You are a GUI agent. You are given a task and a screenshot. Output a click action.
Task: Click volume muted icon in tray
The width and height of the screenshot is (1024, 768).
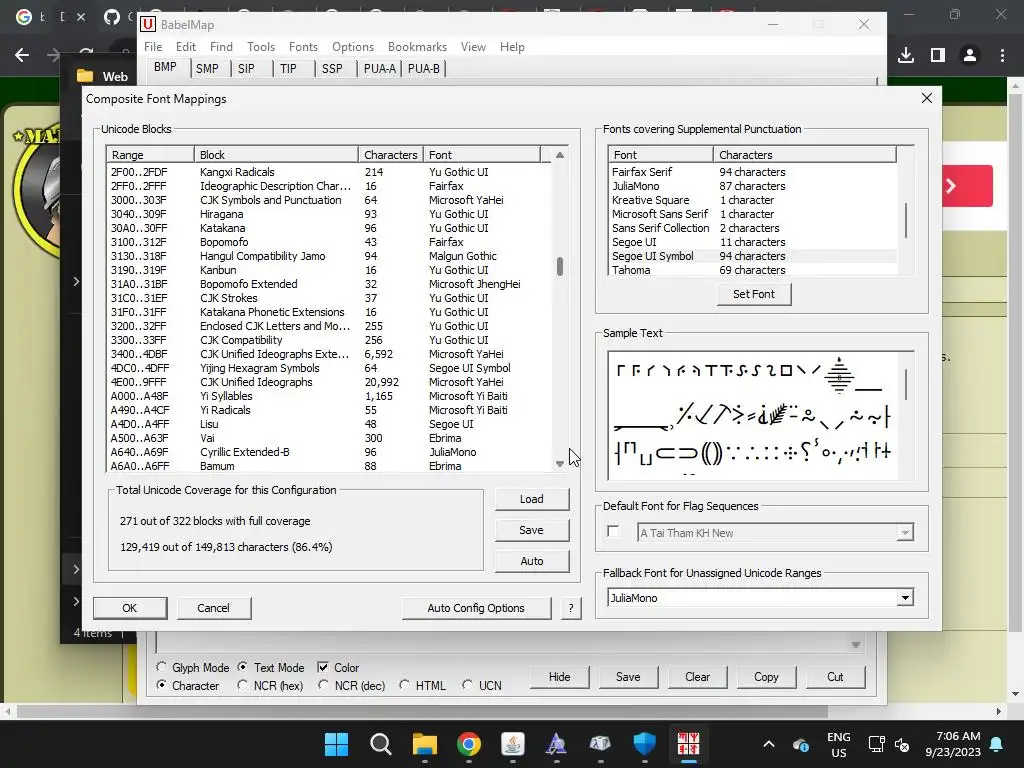(902, 744)
